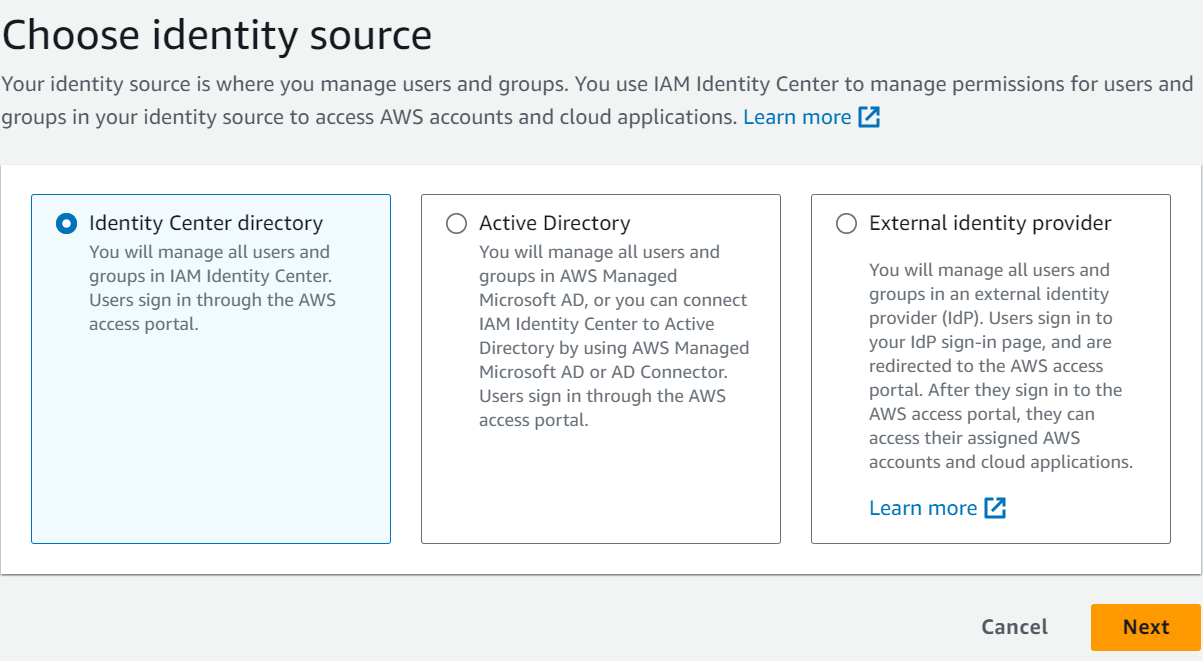Click the "Choose identity source" heading
Viewport: 1203px width, 661px height.
[217, 35]
